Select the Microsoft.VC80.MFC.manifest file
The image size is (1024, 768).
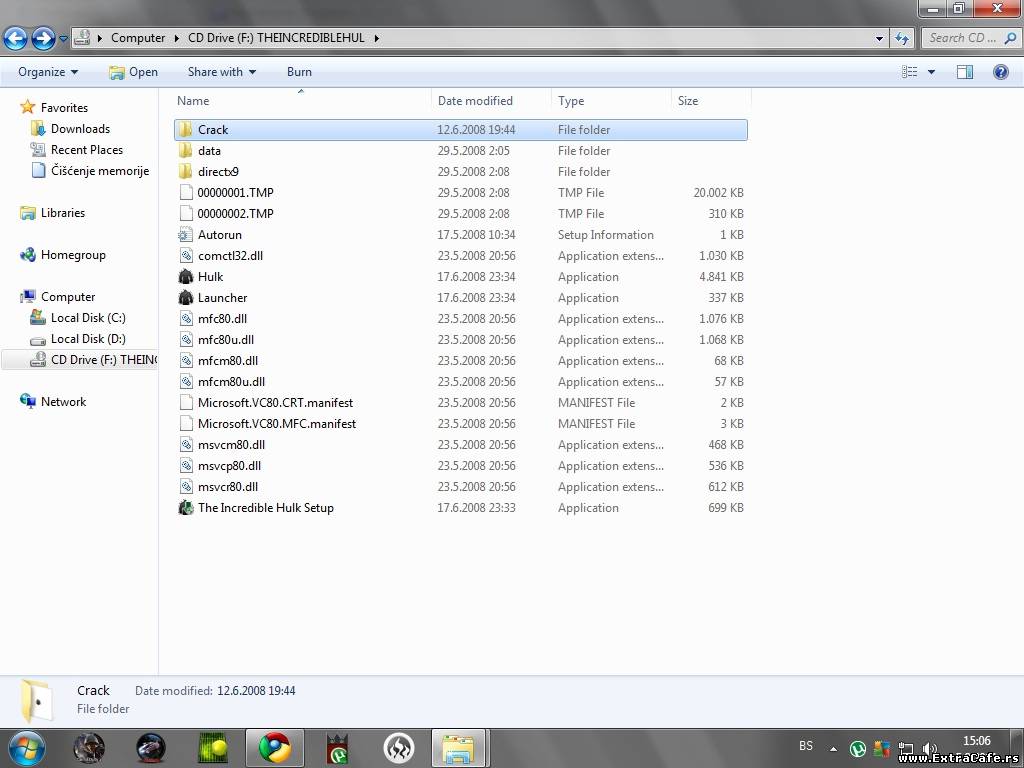(x=460, y=423)
